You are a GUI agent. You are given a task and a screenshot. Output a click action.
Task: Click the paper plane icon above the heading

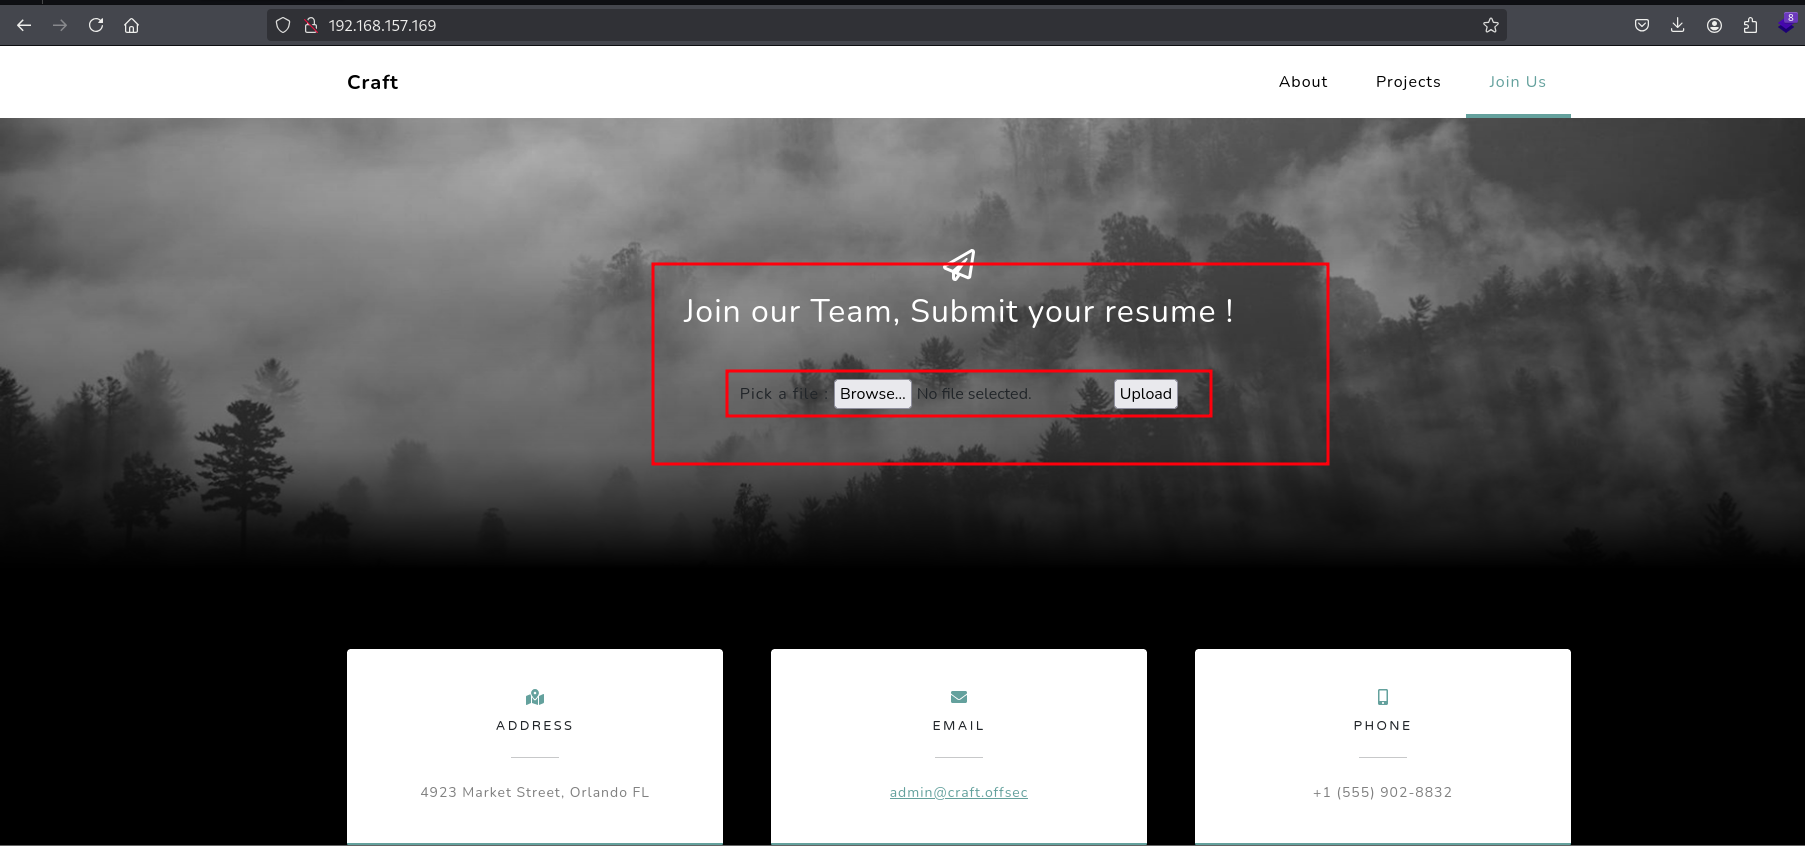(959, 265)
